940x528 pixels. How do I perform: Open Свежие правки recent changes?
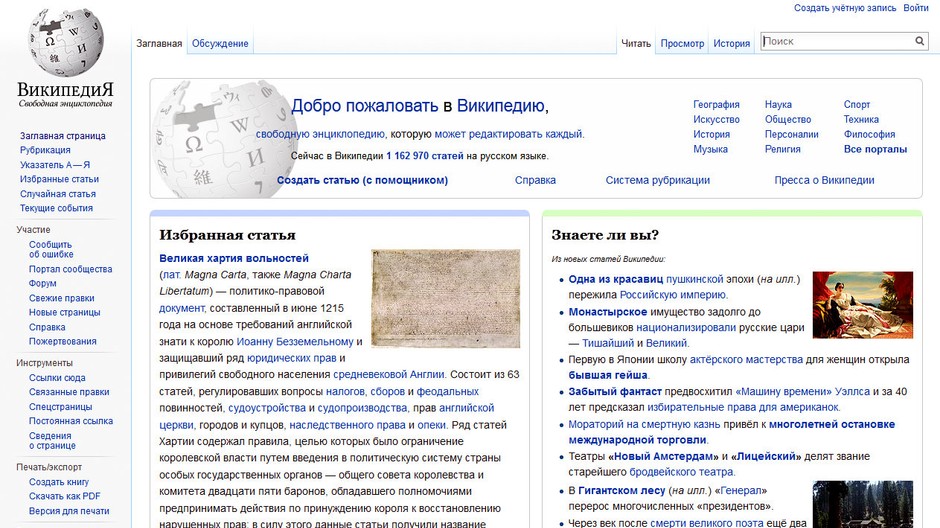pyautogui.click(x=61, y=298)
